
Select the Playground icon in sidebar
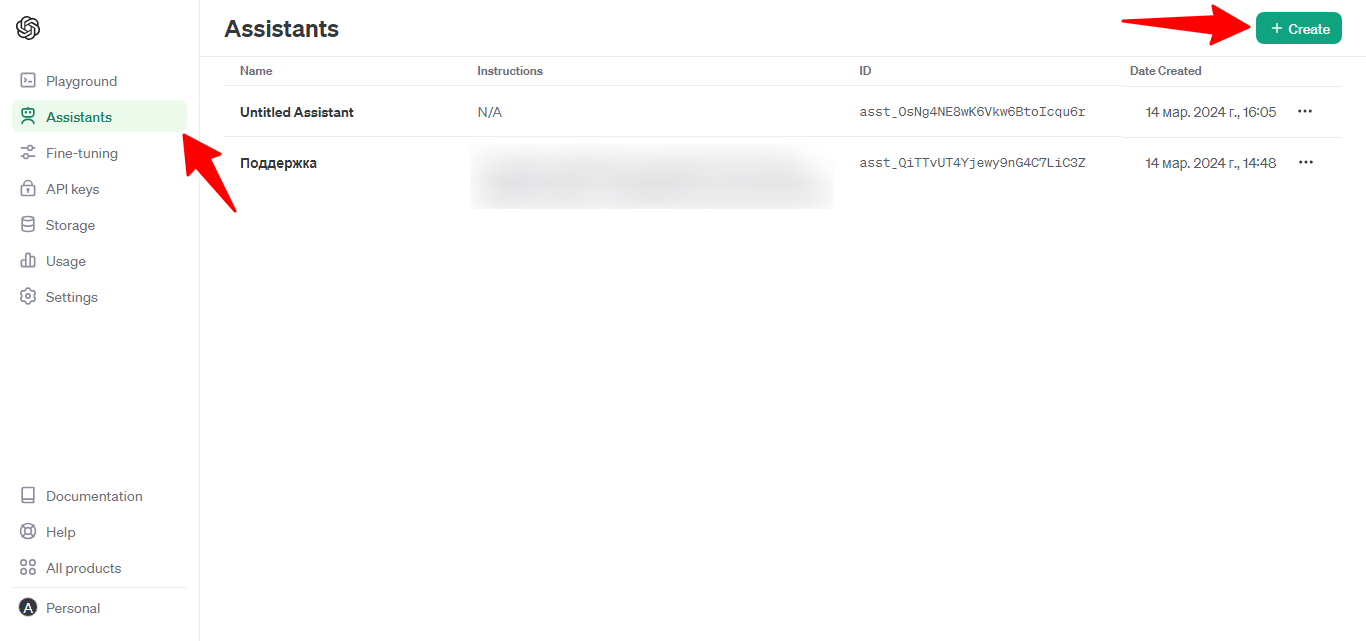pos(28,80)
